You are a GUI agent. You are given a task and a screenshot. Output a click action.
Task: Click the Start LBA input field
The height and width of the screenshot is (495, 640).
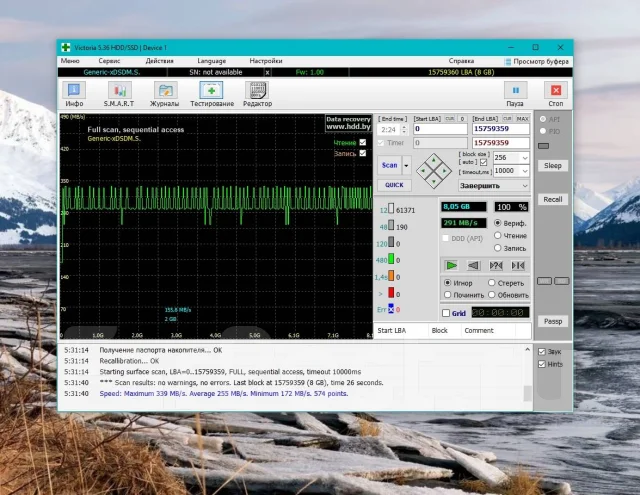[x=440, y=129]
